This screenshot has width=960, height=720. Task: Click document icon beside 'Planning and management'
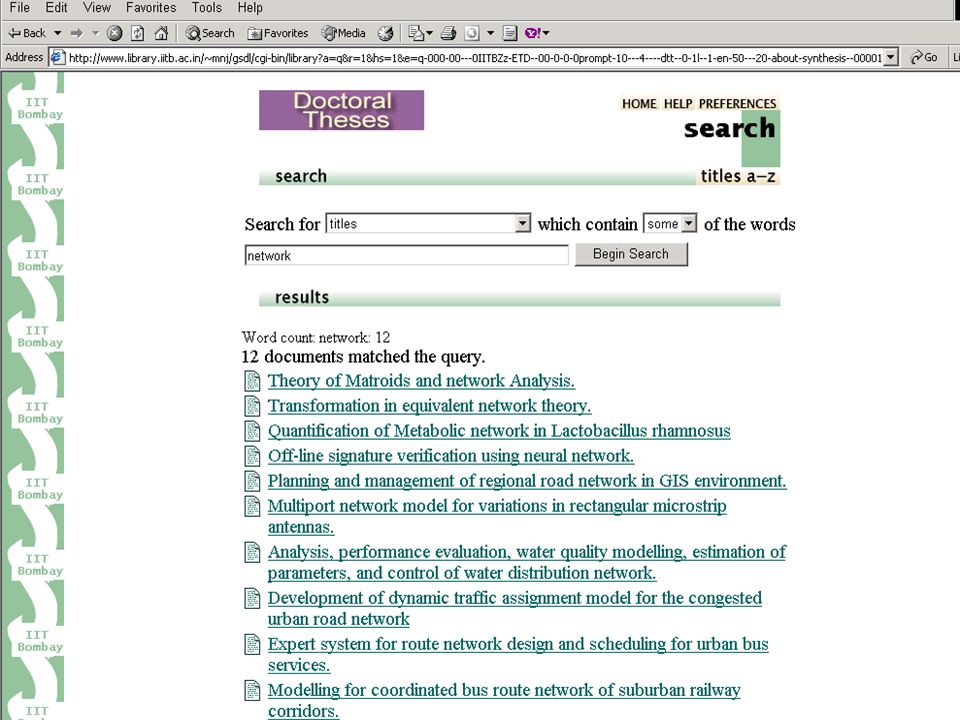click(252, 481)
